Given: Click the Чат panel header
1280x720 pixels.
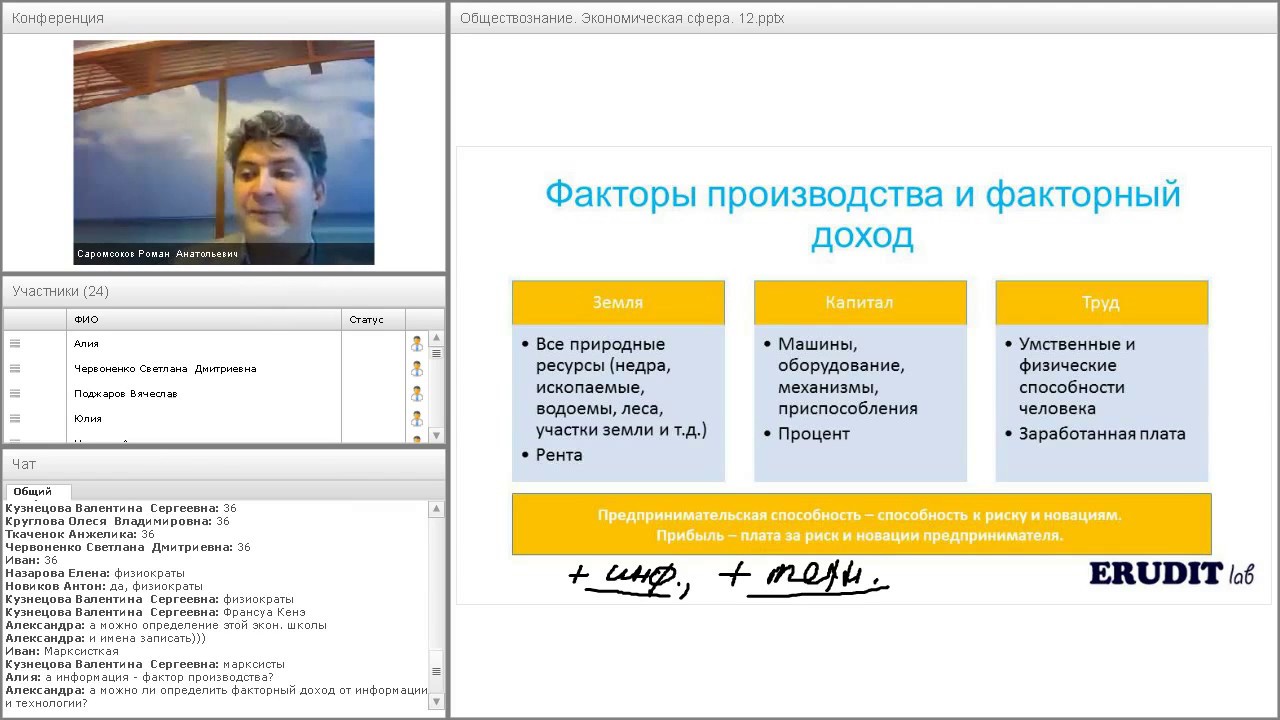Looking at the screenshot, I should 224,464.
